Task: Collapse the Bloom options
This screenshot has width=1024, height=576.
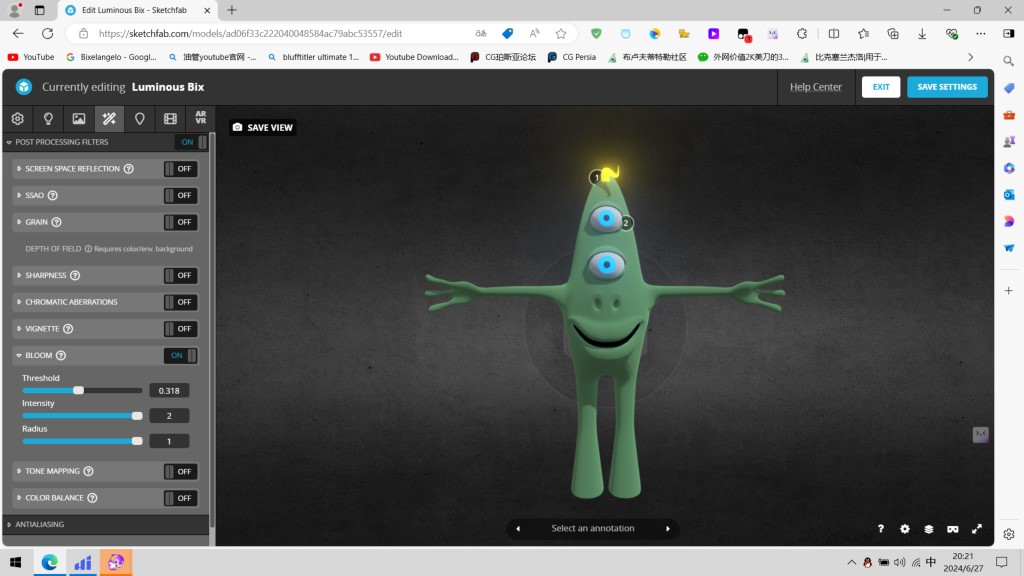Action: click(x=19, y=355)
